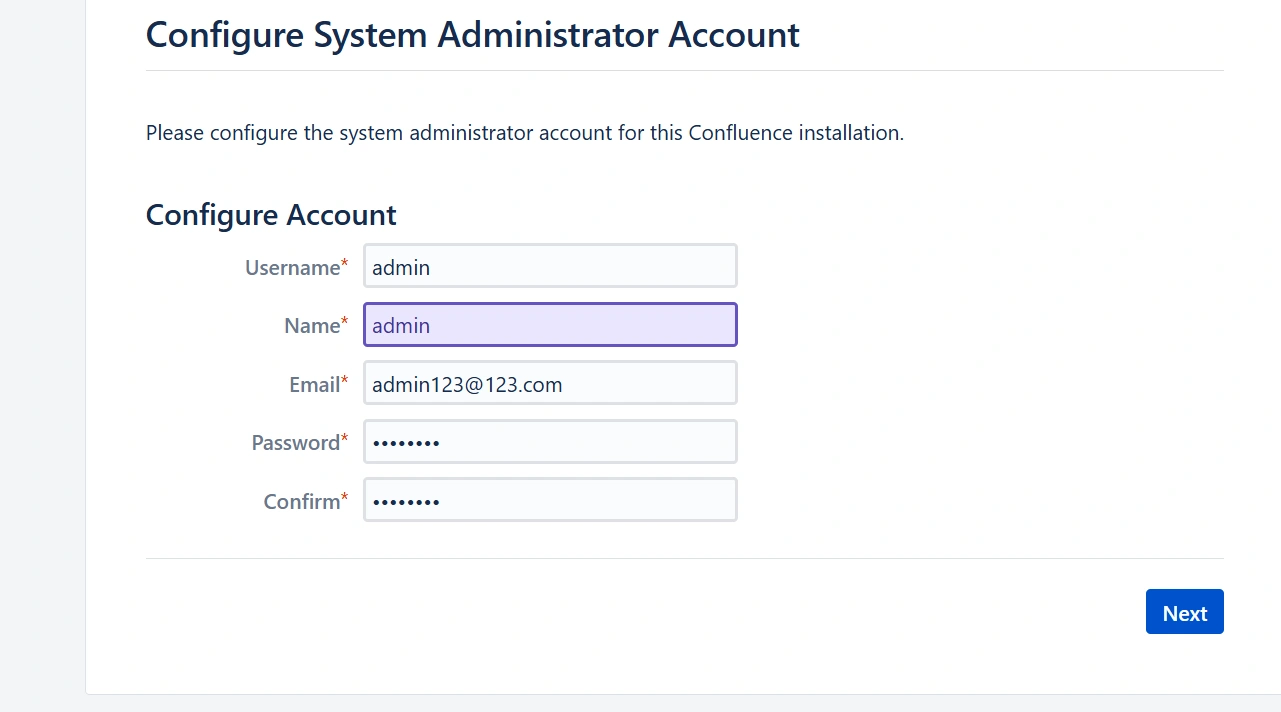Viewport: 1281px width, 712px height.
Task: Click the required asterisk beside Email
Action: point(345,381)
